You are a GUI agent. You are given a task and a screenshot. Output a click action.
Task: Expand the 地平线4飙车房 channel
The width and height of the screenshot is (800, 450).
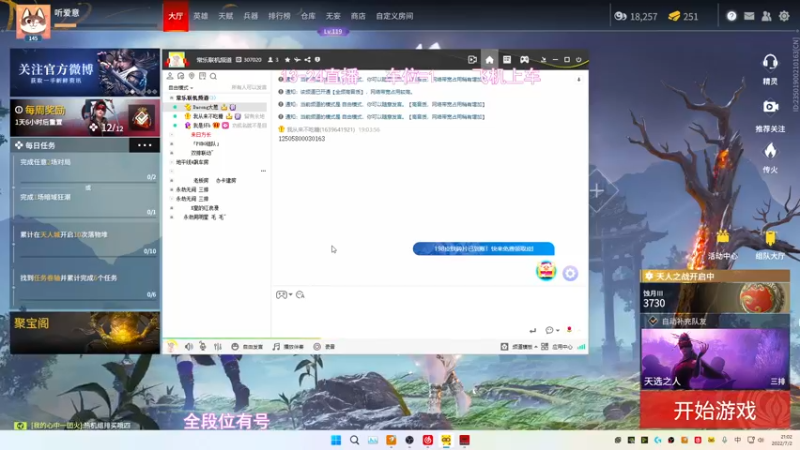[x=171, y=162]
